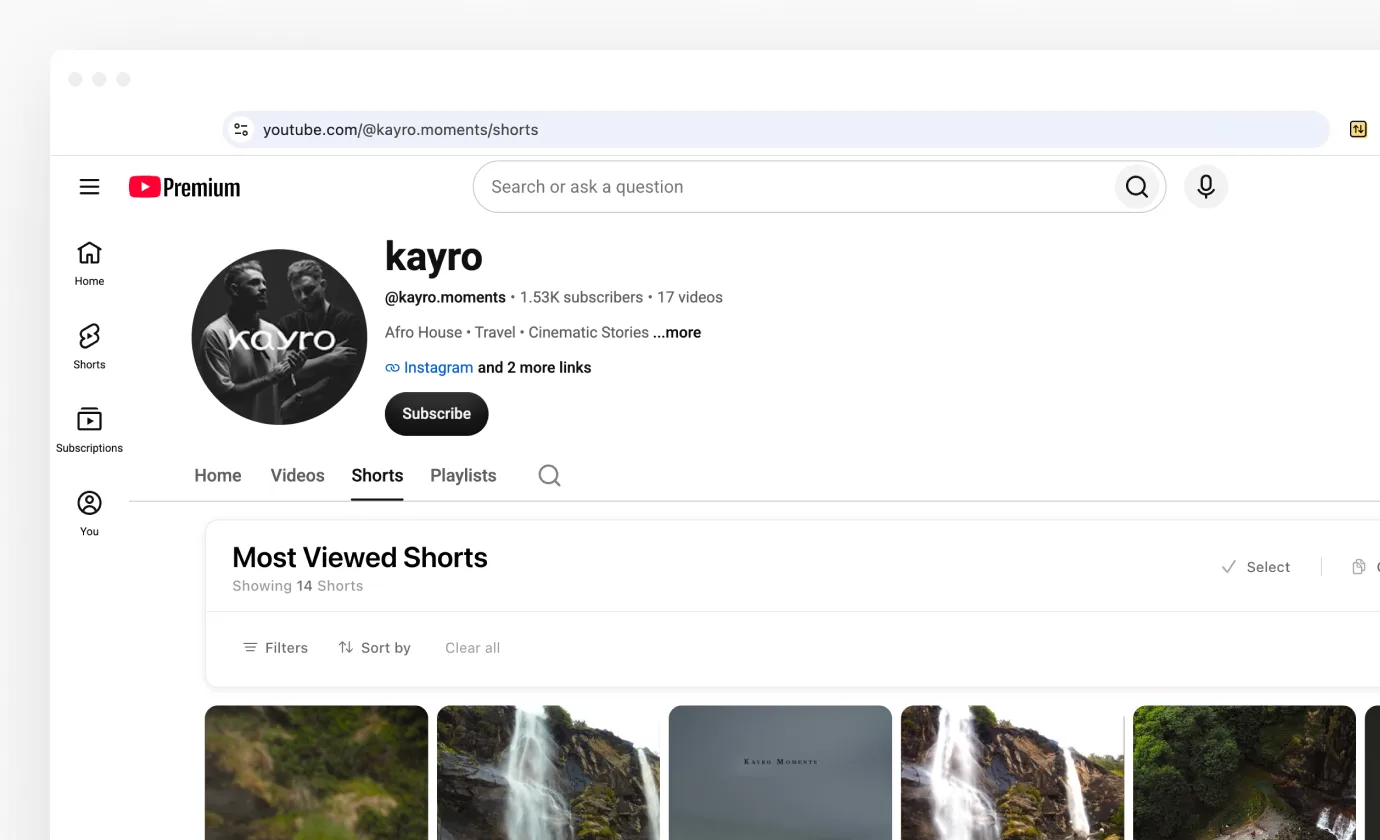Screen dimensions: 1380x840
Task: Click the Select button with checkmark
Action: point(1256,567)
